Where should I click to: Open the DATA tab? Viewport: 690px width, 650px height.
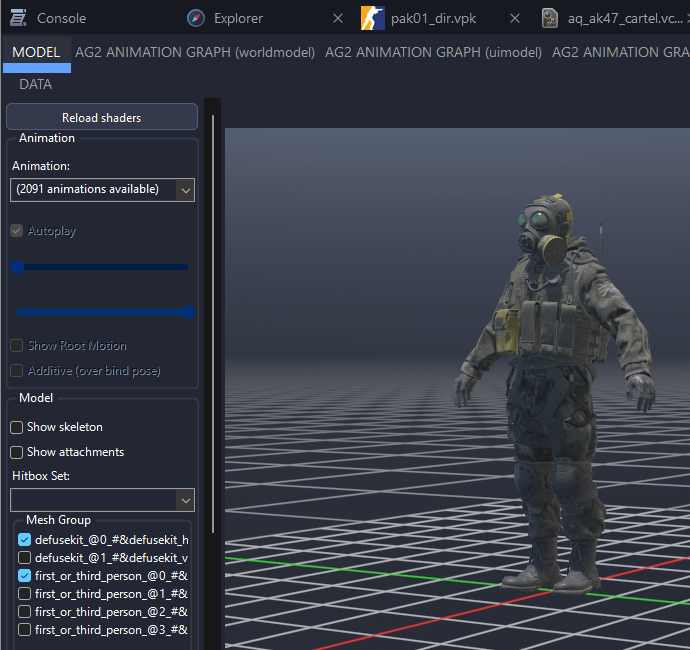[x=36, y=84]
